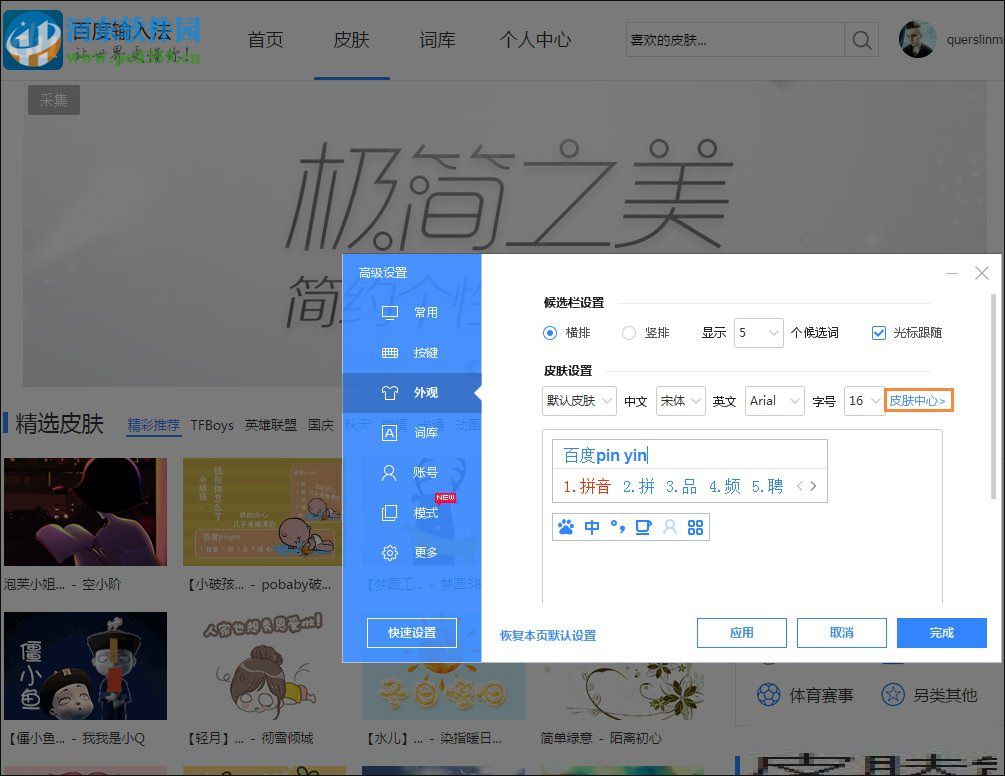Uncheck the 光标跟随 cursor follow checkbox

tap(878, 333)
